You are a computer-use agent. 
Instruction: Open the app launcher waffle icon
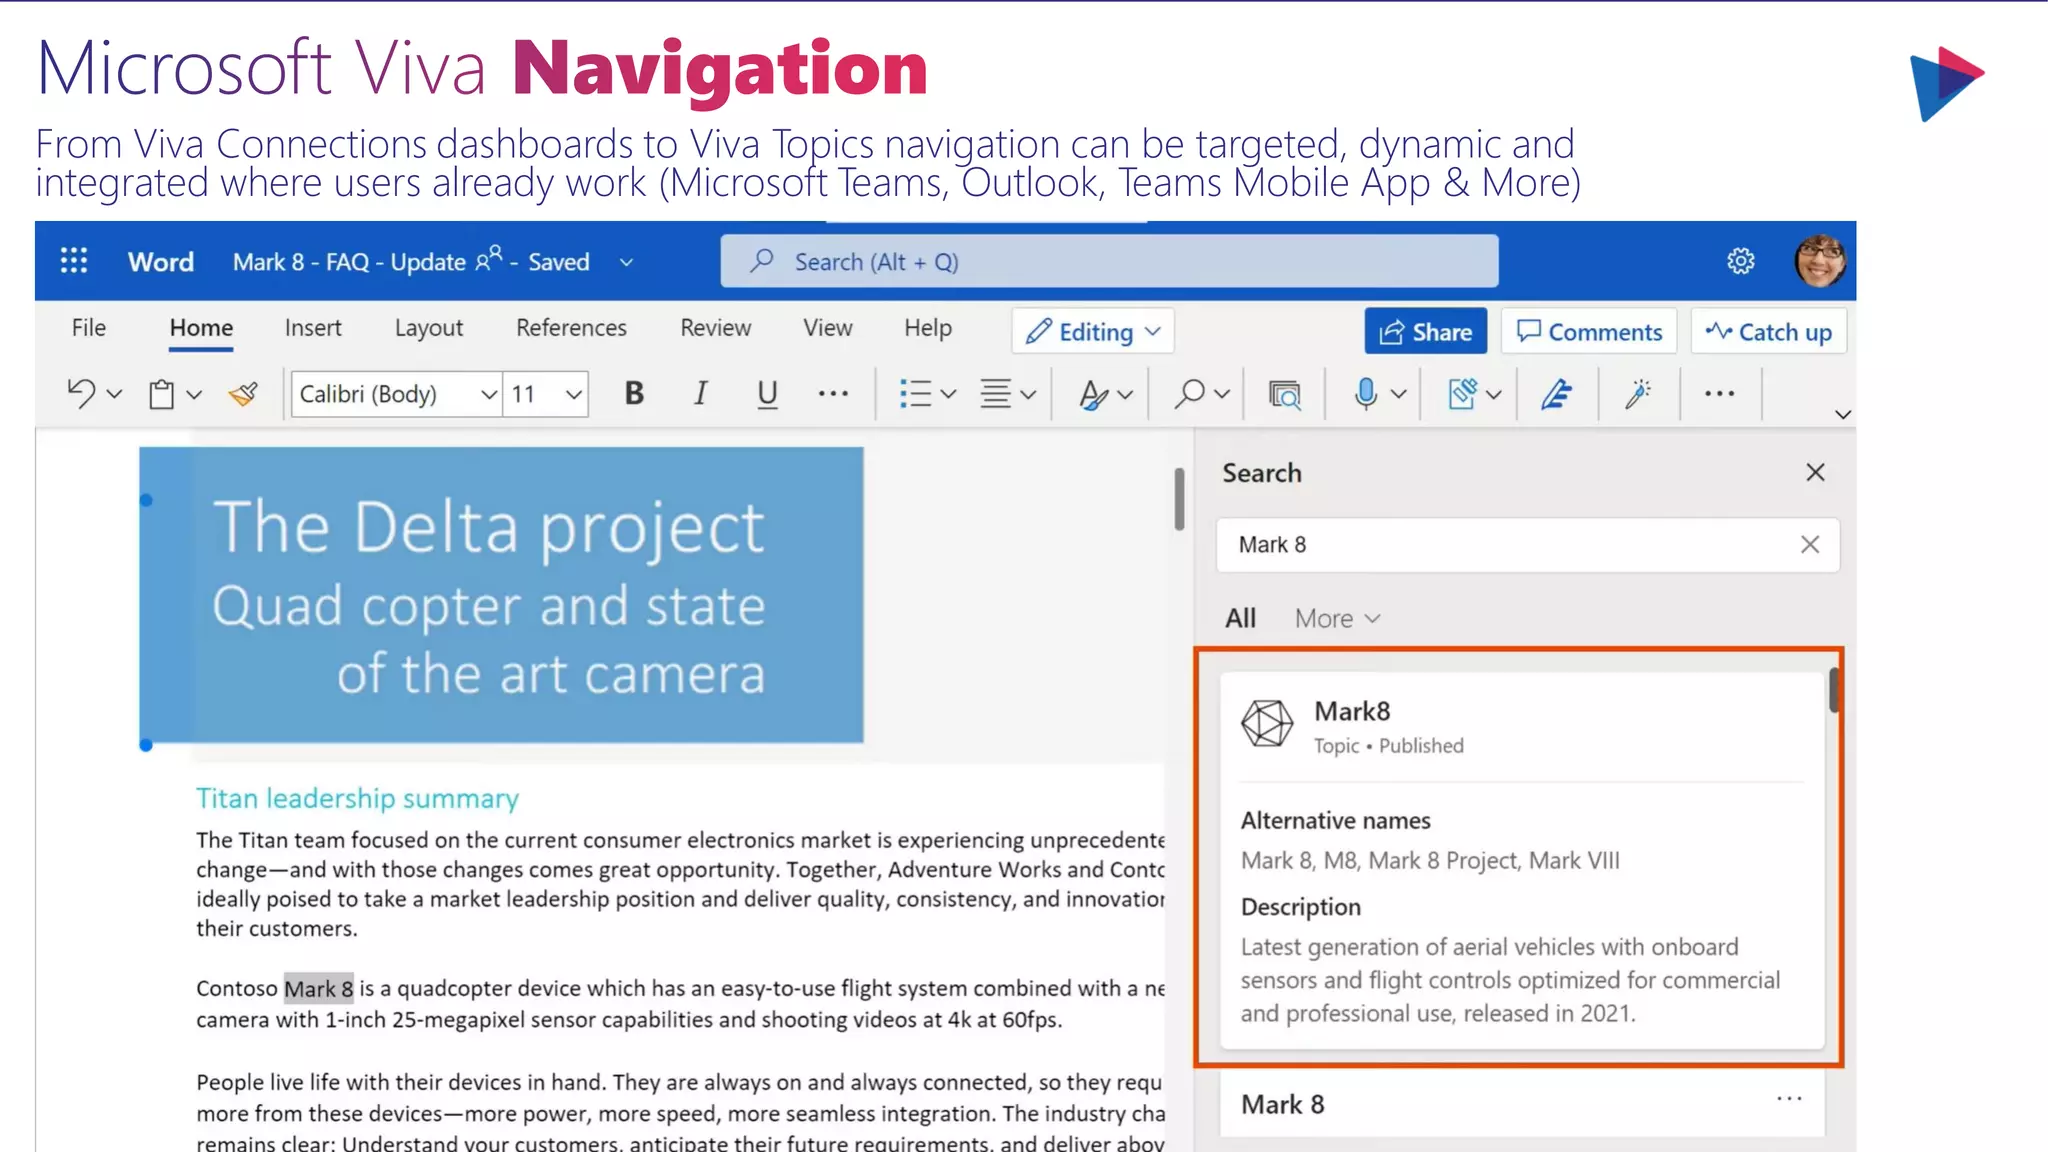point(74,261)
